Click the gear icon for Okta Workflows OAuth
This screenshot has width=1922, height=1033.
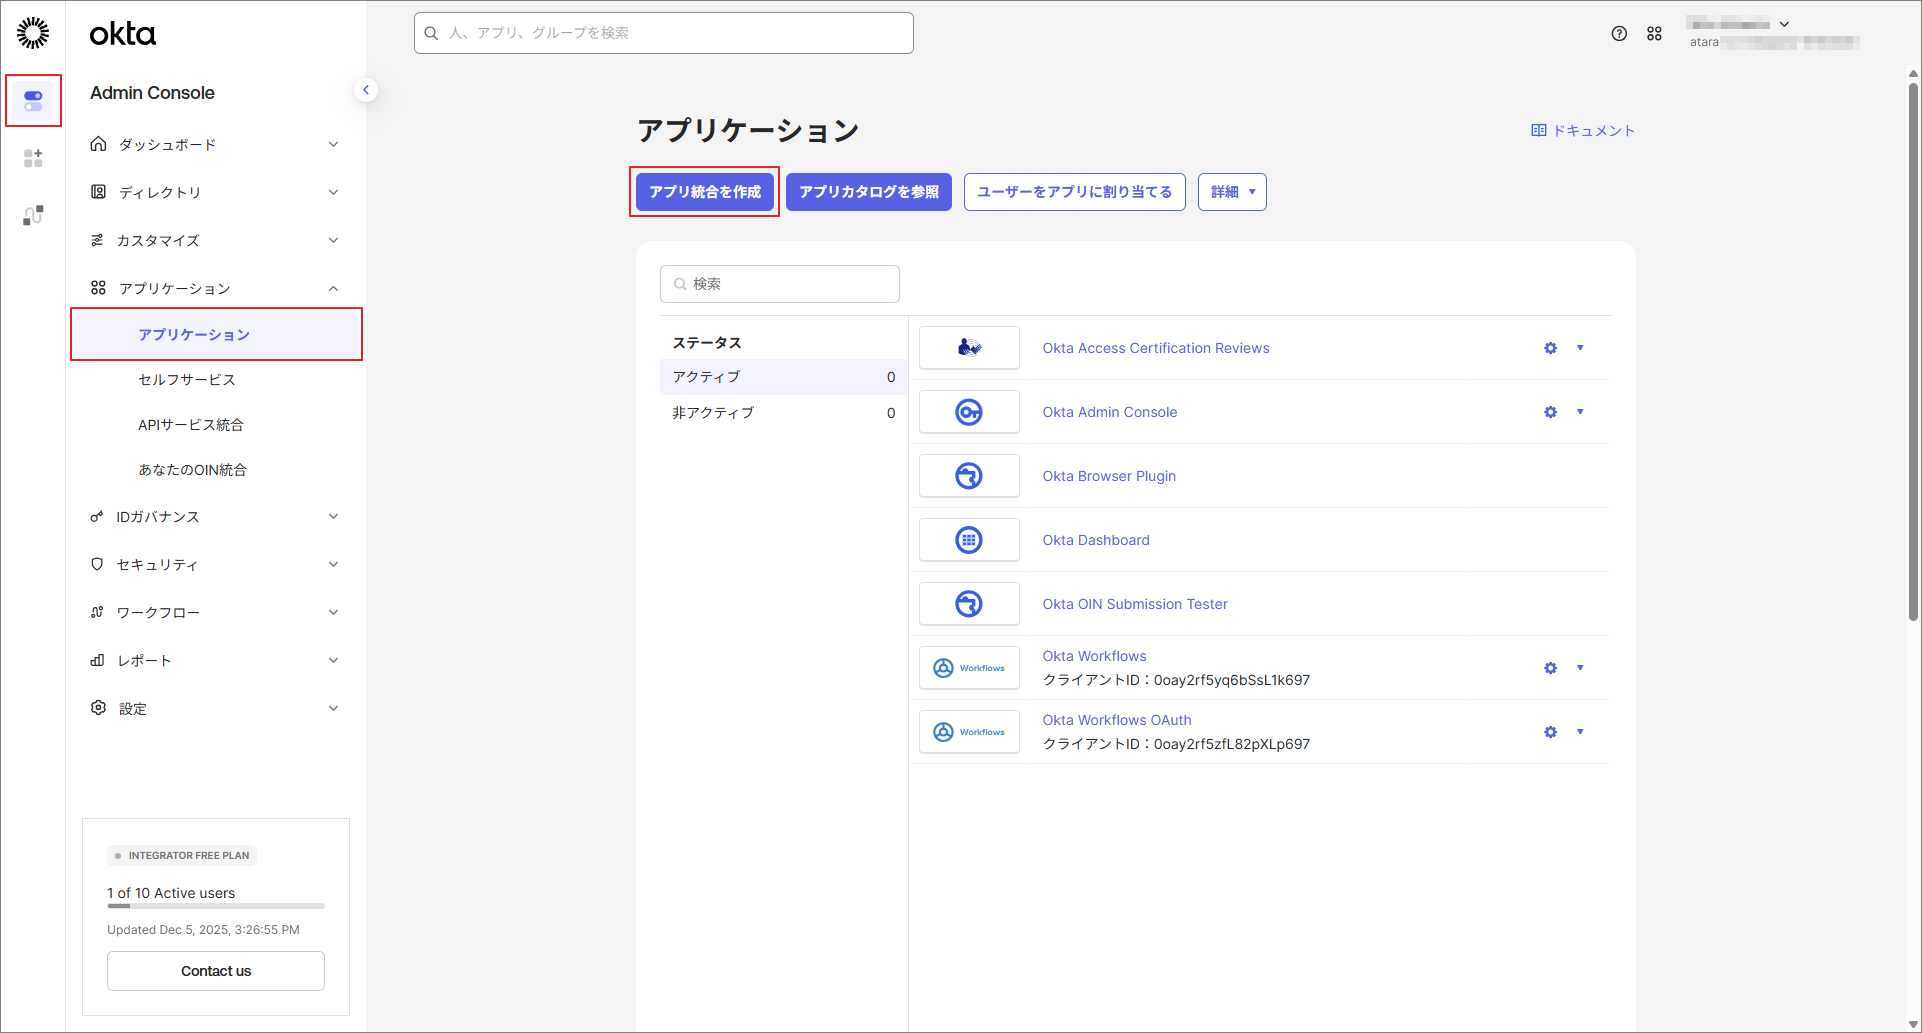click(1550, 732)
